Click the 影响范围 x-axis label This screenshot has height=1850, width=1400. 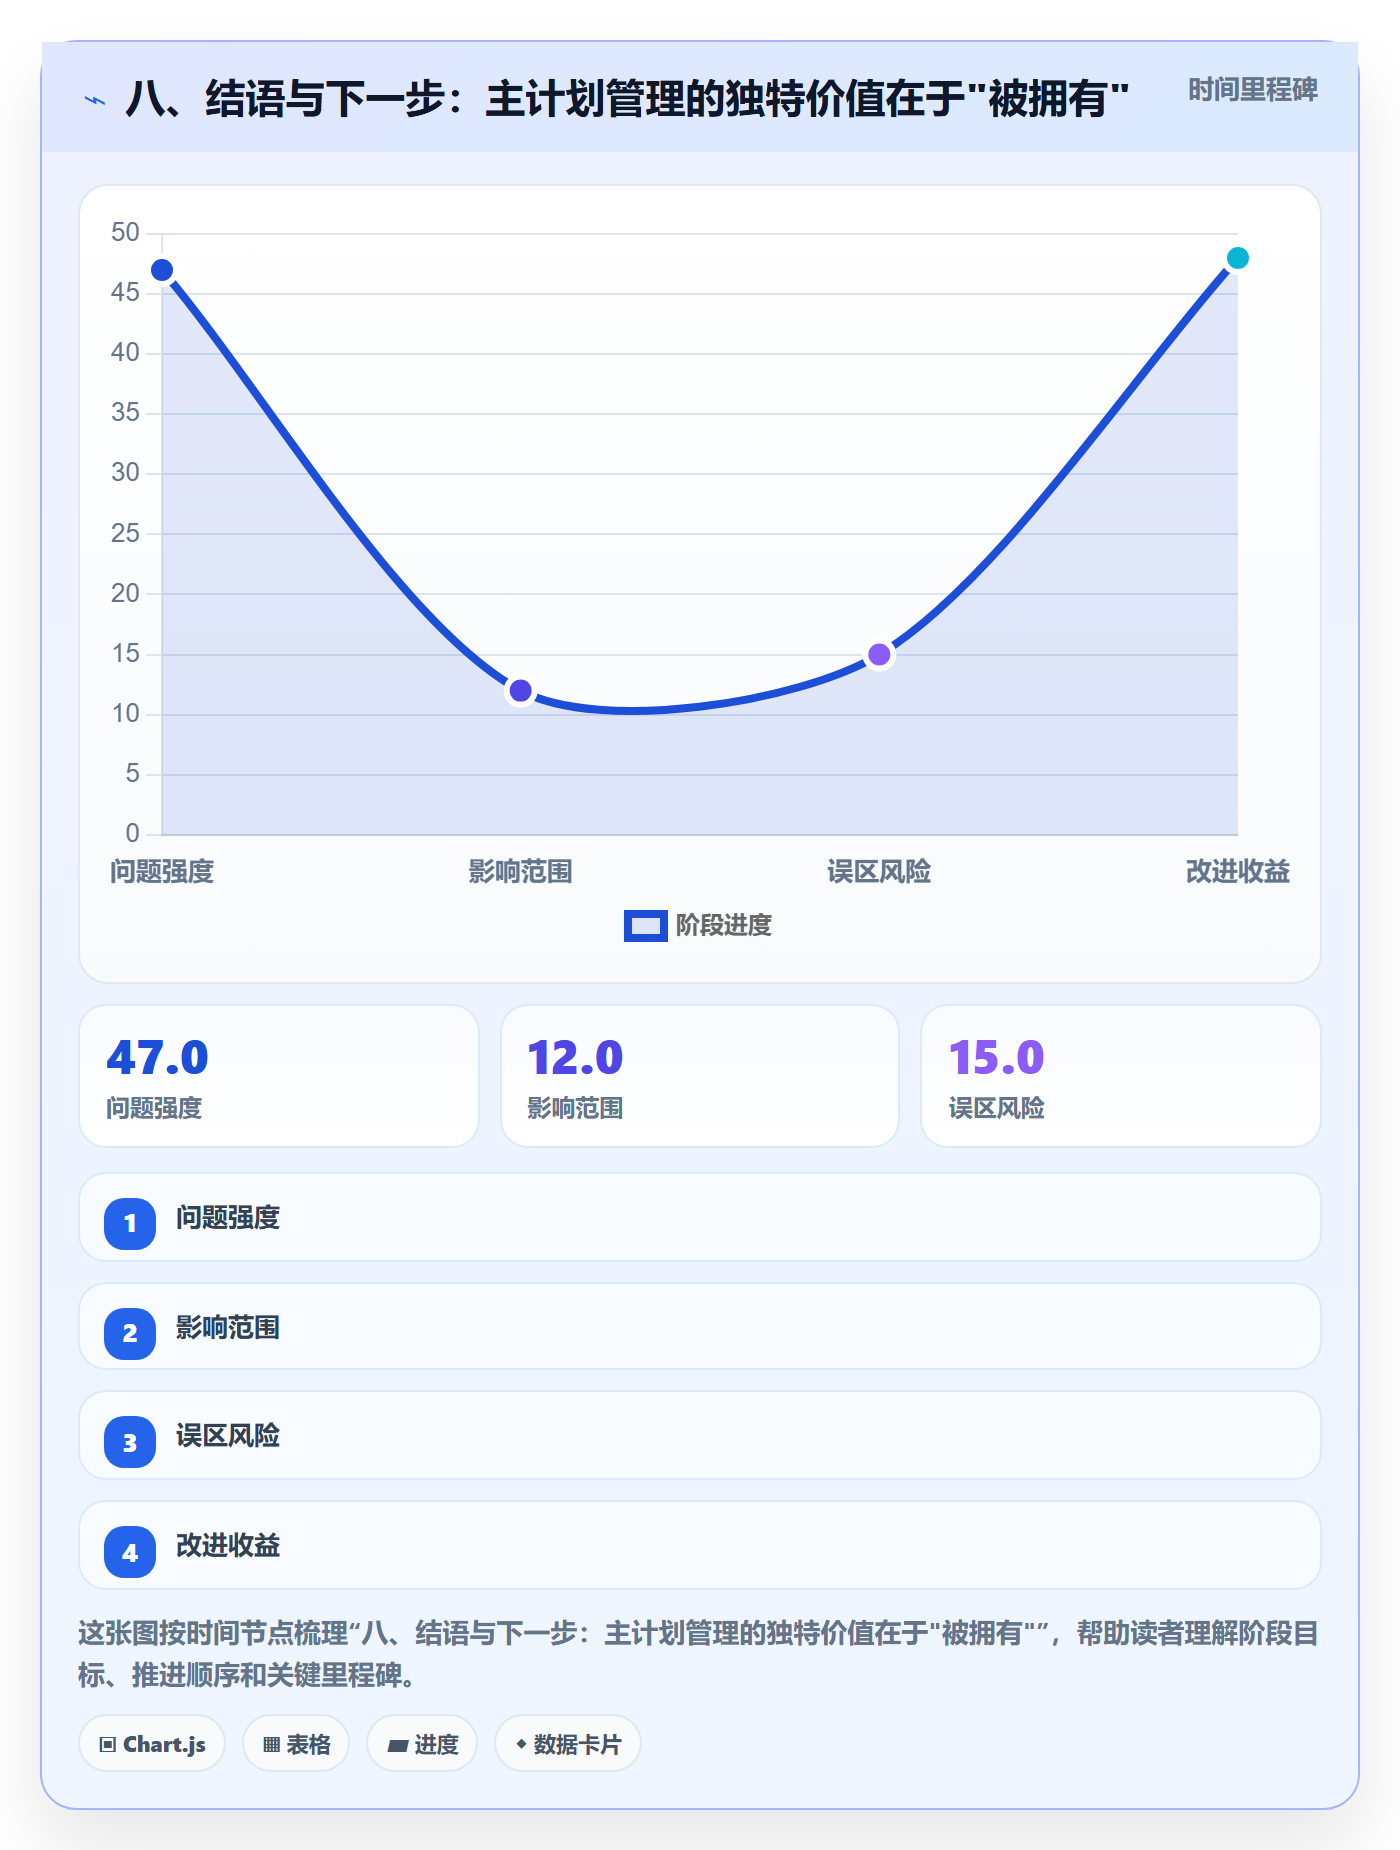pos(520,872)
